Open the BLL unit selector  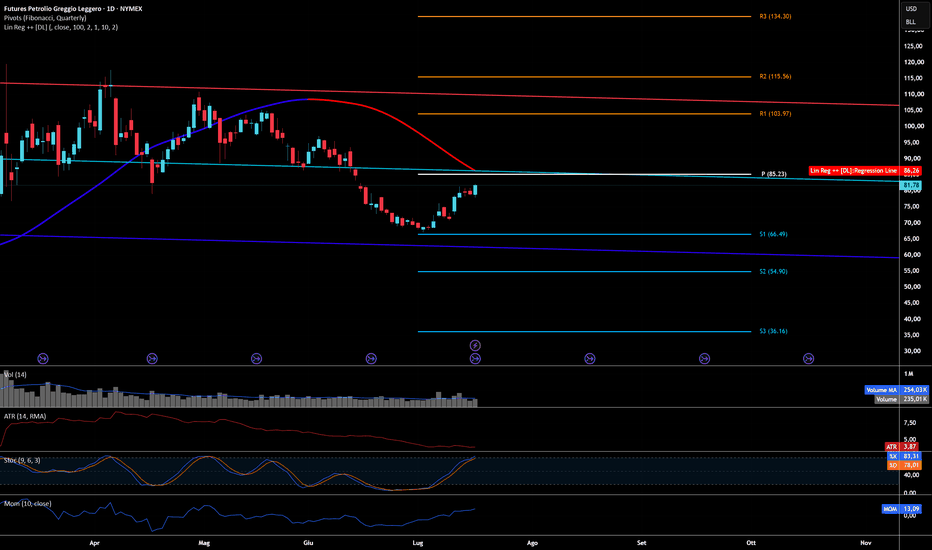coord(911,22)
